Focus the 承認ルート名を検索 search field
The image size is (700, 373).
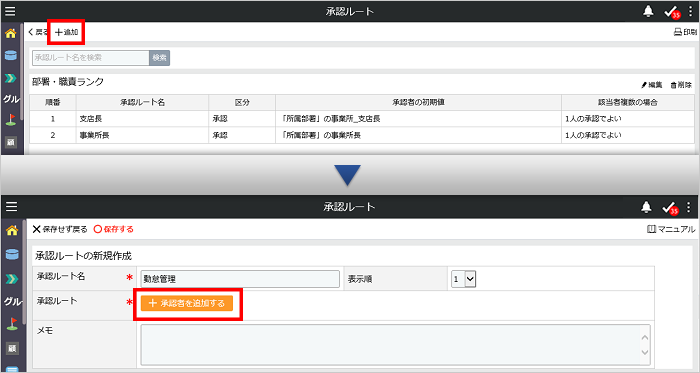(91, 58)
